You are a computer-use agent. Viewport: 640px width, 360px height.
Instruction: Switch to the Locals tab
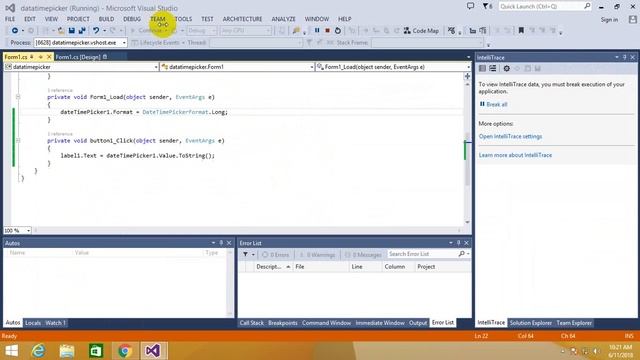point(33,323)
